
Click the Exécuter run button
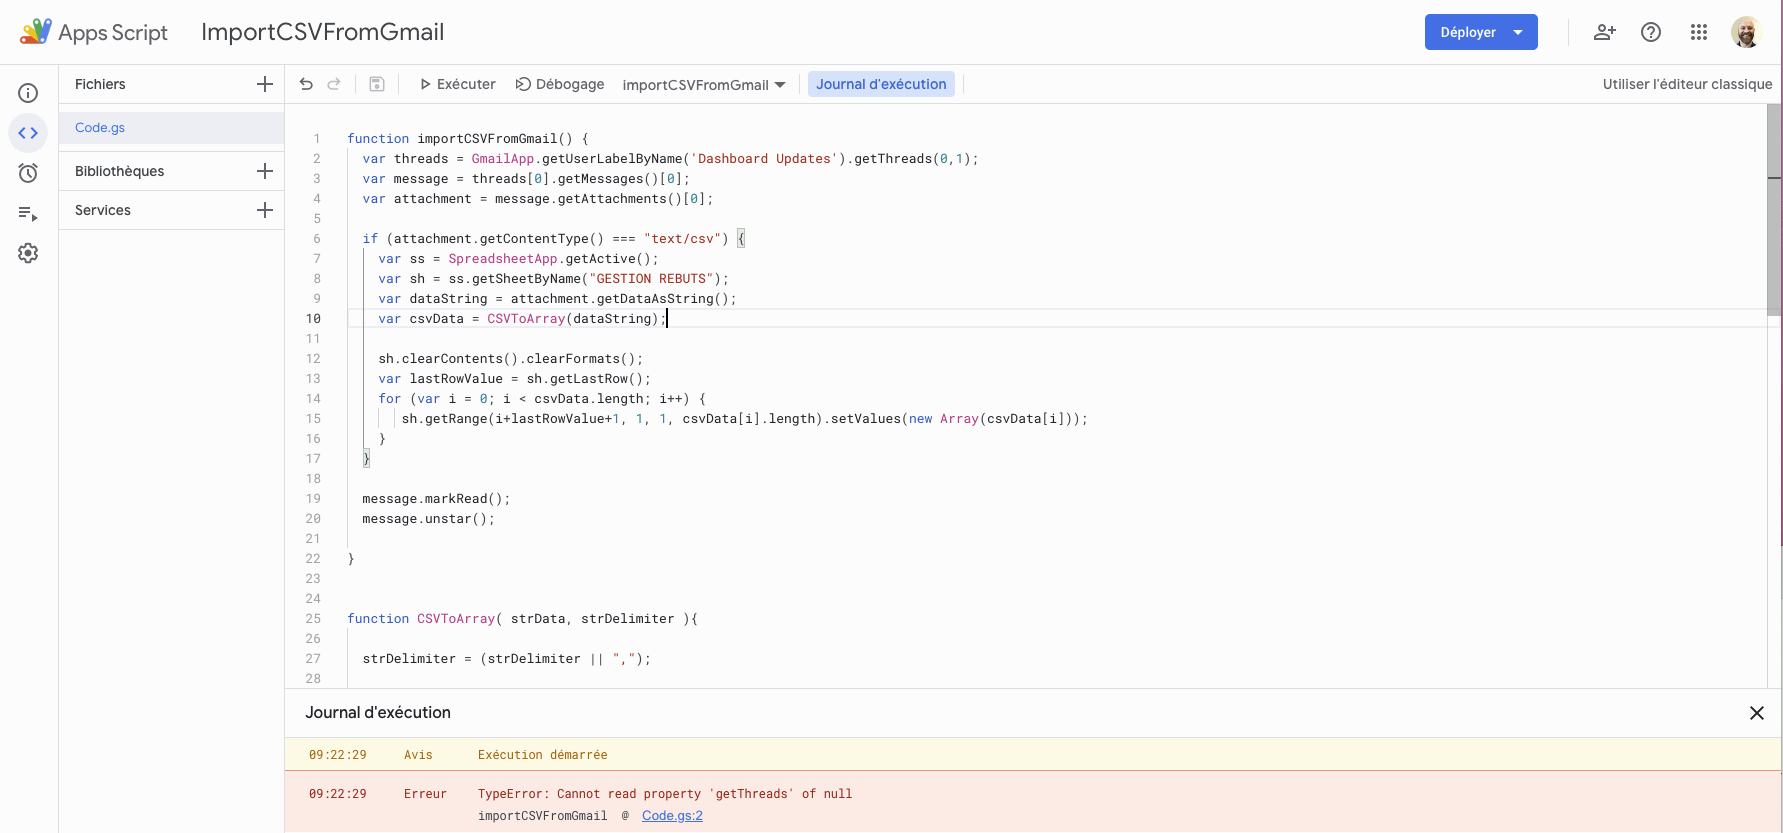pos(457,84)
